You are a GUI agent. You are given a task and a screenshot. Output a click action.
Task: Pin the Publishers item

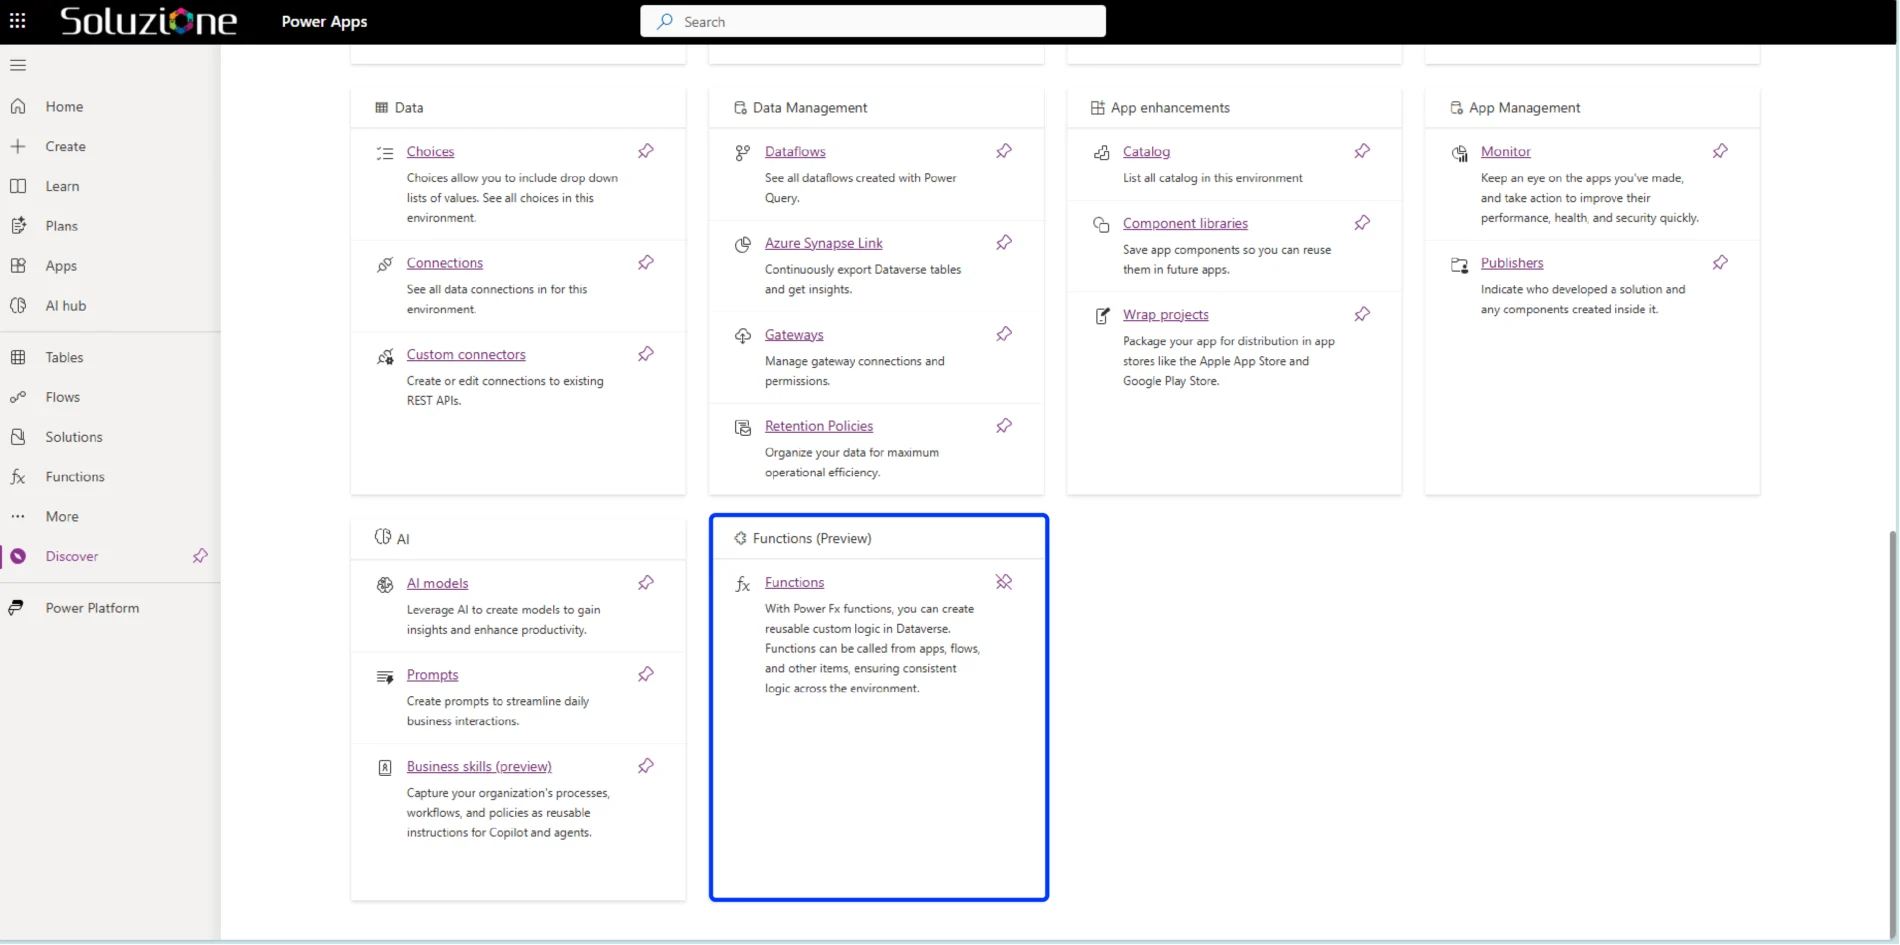(1720, 263)
